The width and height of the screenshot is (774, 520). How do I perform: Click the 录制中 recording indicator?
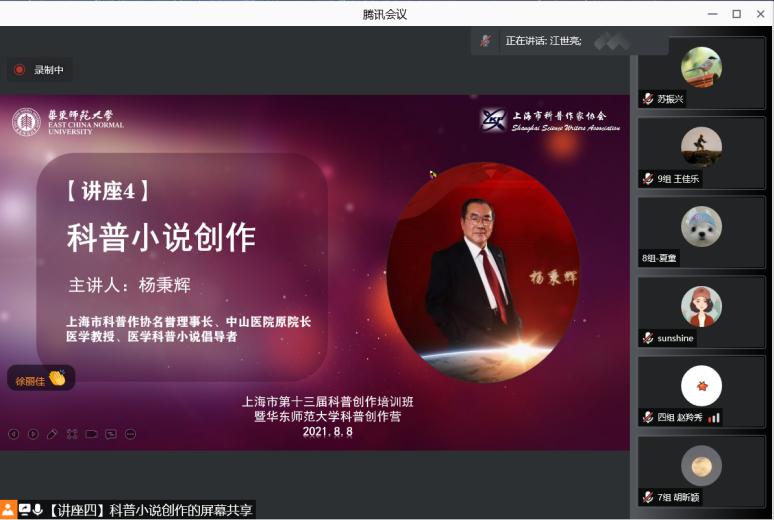(40, 70)
